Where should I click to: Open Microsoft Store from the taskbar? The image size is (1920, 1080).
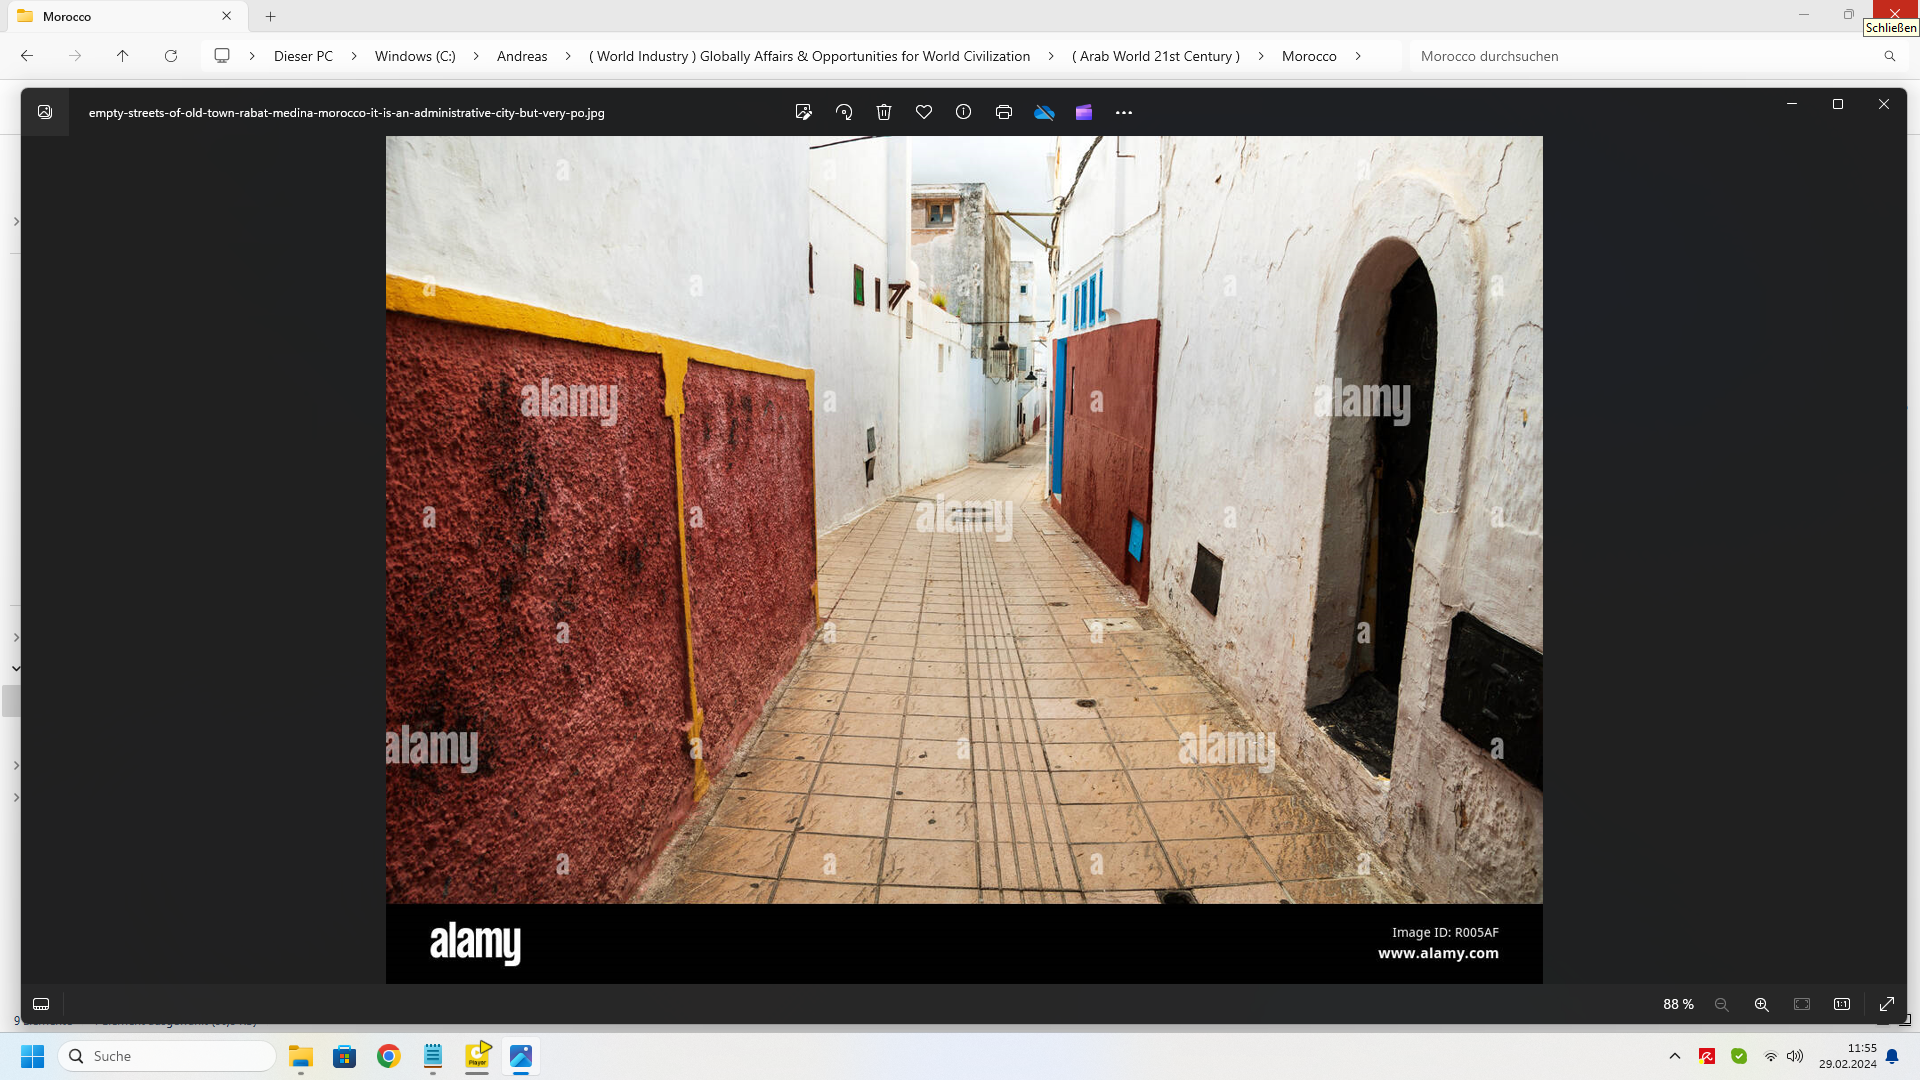point(345,1056)
